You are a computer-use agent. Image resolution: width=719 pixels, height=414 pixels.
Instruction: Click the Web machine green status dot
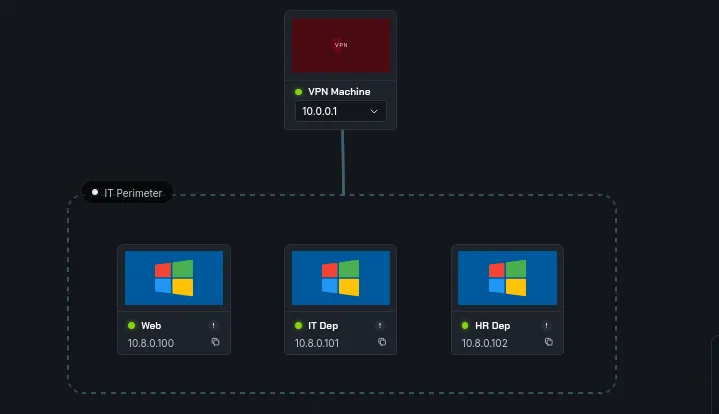pos(132,326)
